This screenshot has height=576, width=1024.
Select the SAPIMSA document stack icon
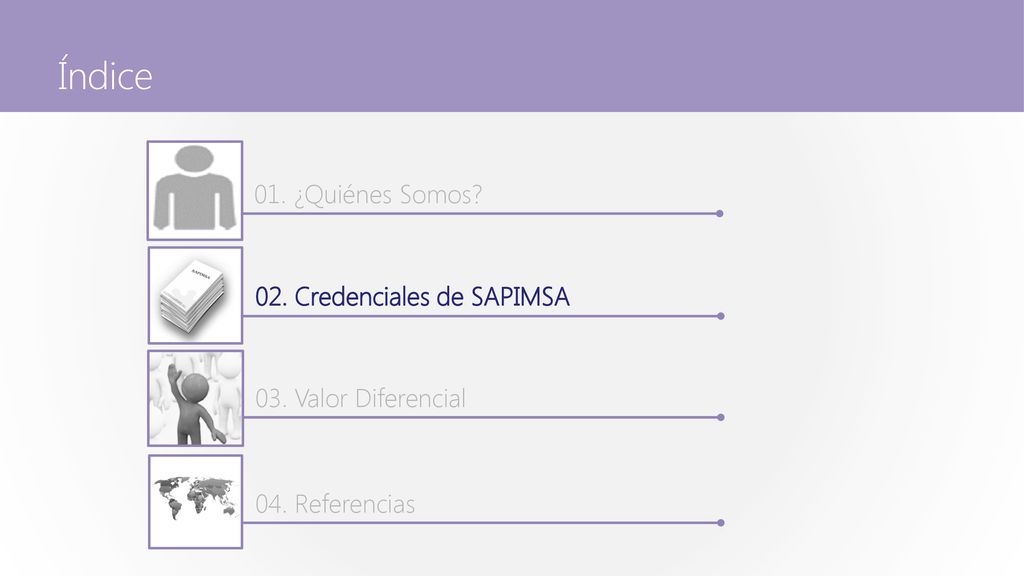click(195, 295)
